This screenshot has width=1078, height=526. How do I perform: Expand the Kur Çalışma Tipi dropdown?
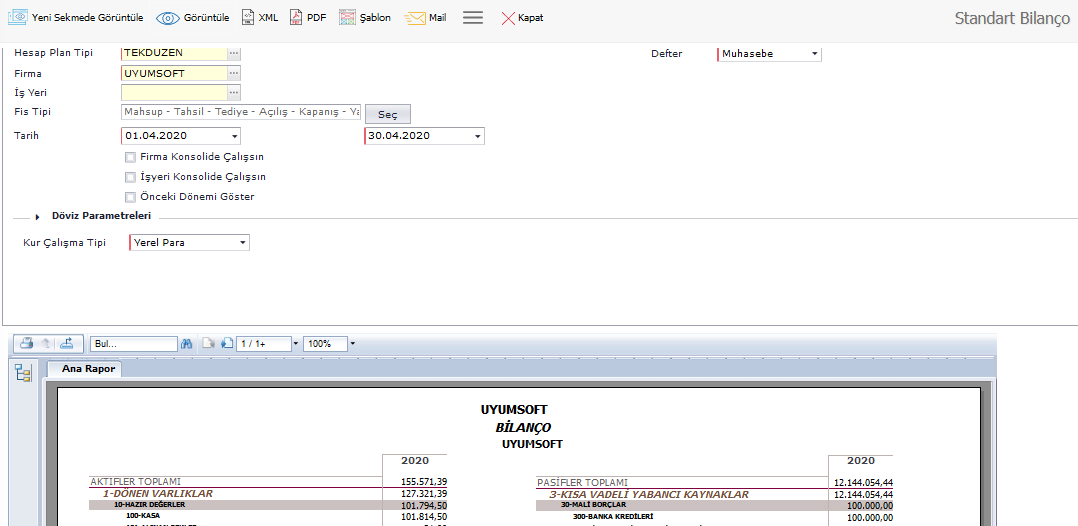[242, 243]
